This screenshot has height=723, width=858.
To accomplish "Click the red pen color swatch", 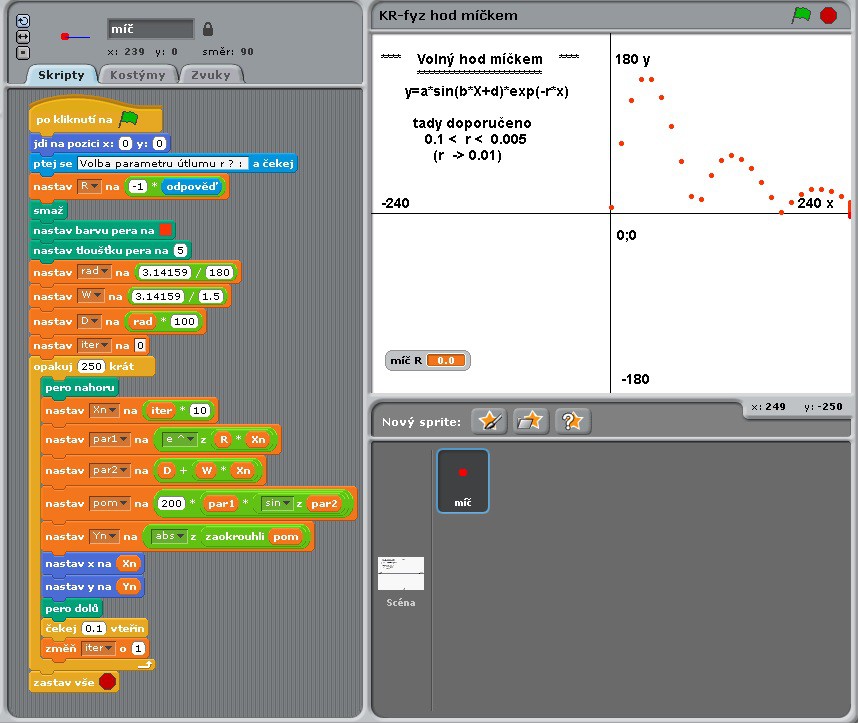I will tap(166, 230).
